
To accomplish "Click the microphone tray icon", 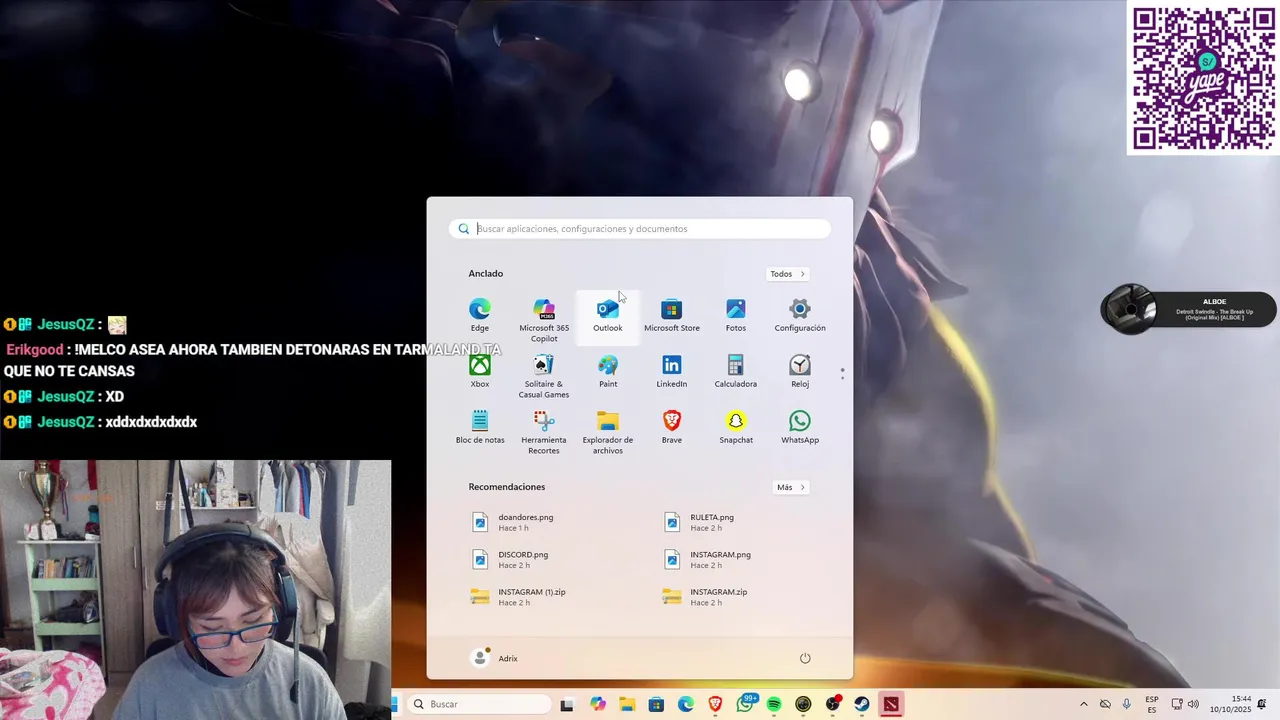I will pyautogui.click(x=1127, y=704).
